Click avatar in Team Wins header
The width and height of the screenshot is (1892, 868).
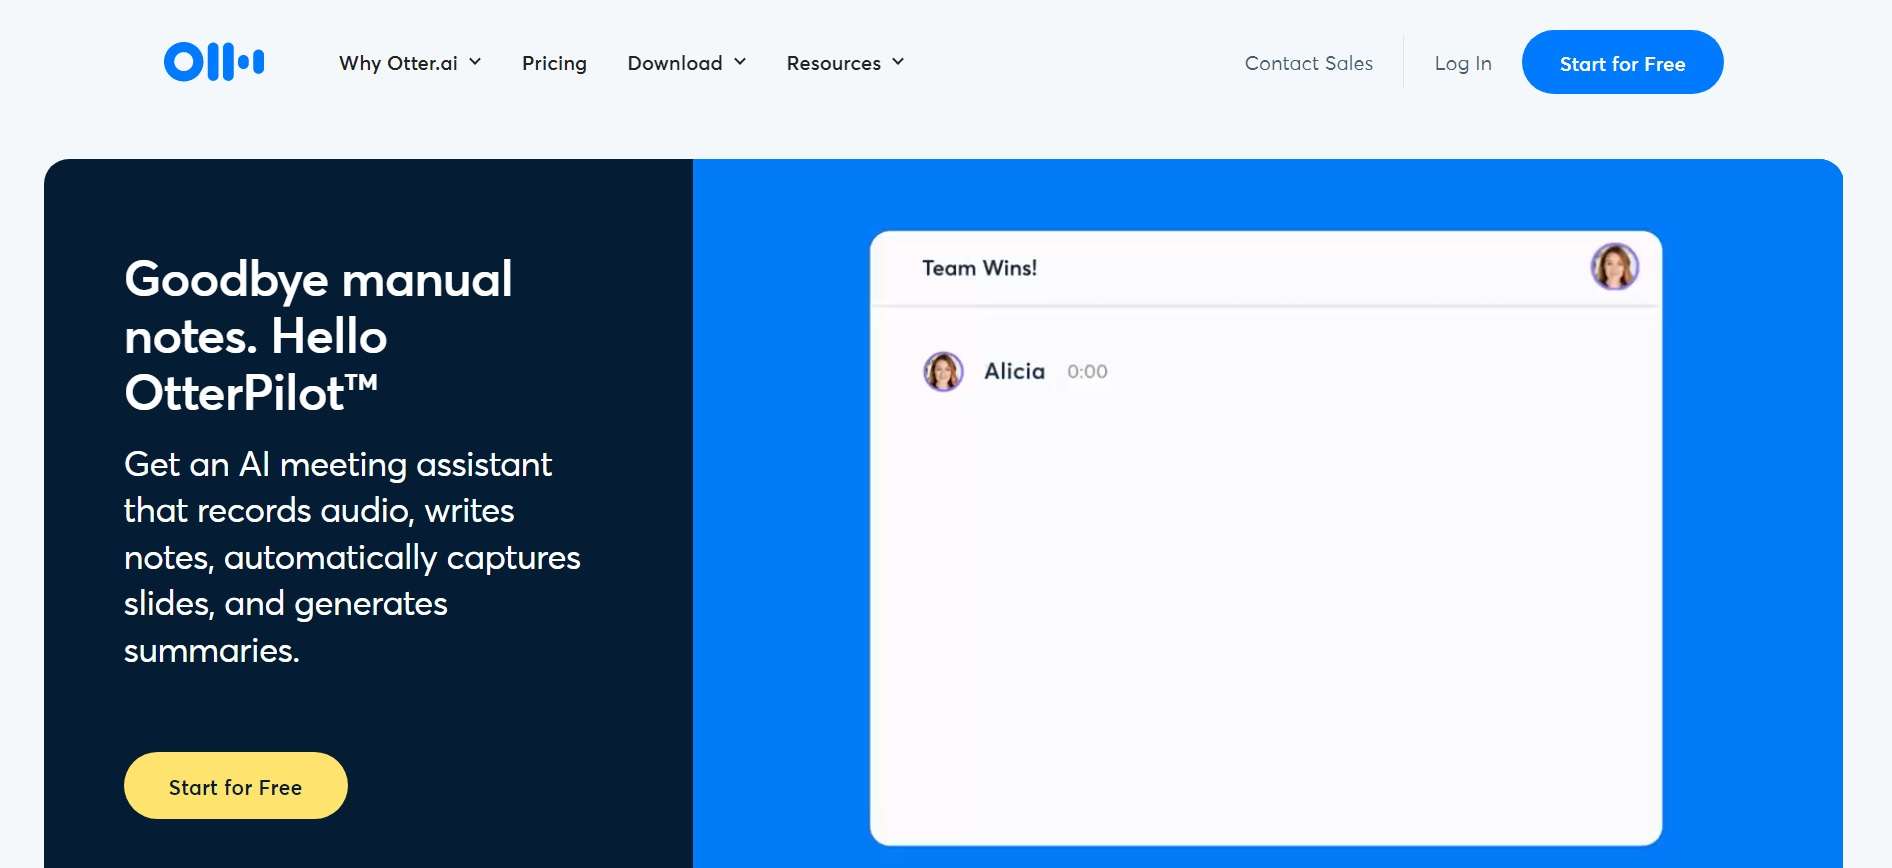tap(1614, 267)
